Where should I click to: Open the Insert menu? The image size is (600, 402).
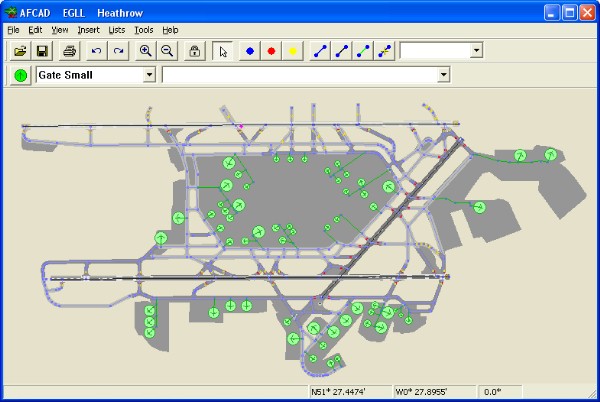tap(88, 30)
